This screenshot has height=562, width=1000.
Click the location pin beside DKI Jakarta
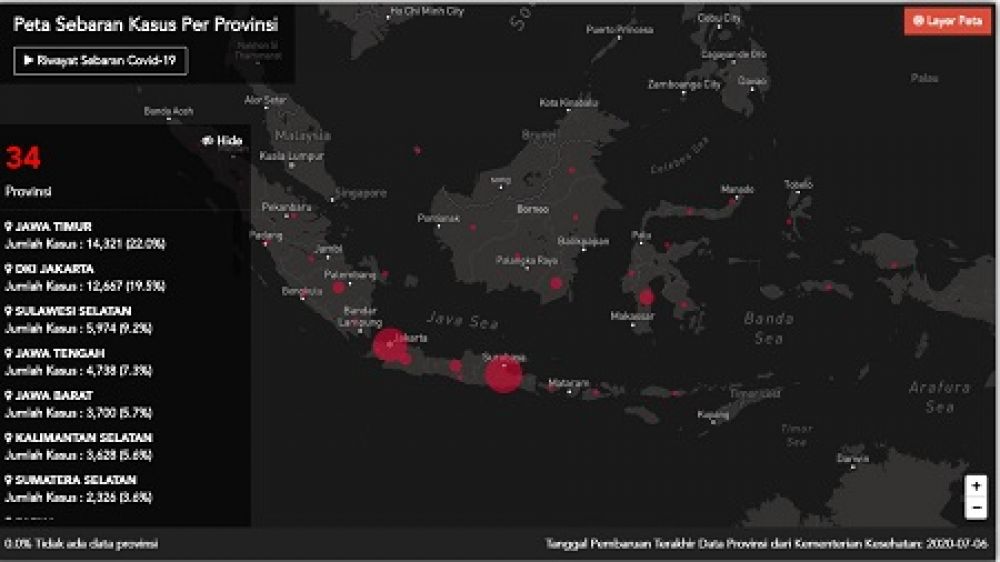tap(8, 269)
